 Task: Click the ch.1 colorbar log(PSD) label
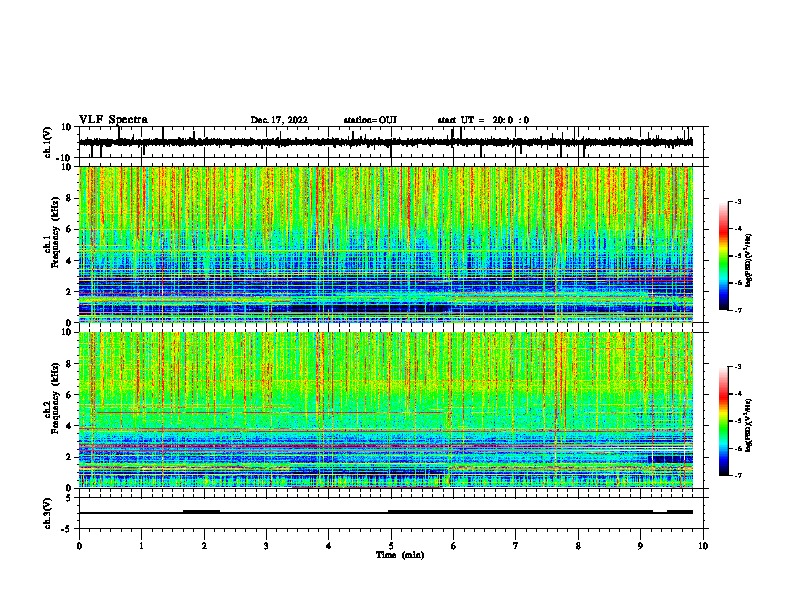(x=749, y=260)
